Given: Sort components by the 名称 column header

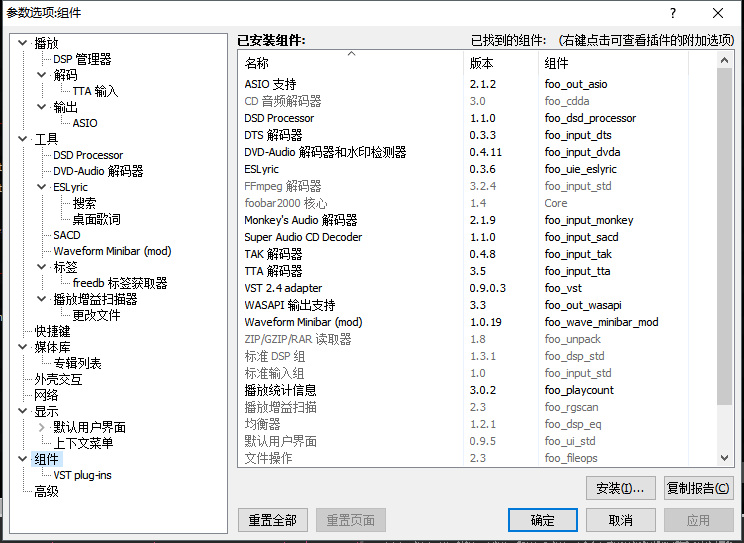Looking at the screenshot, I should point(350,63).
